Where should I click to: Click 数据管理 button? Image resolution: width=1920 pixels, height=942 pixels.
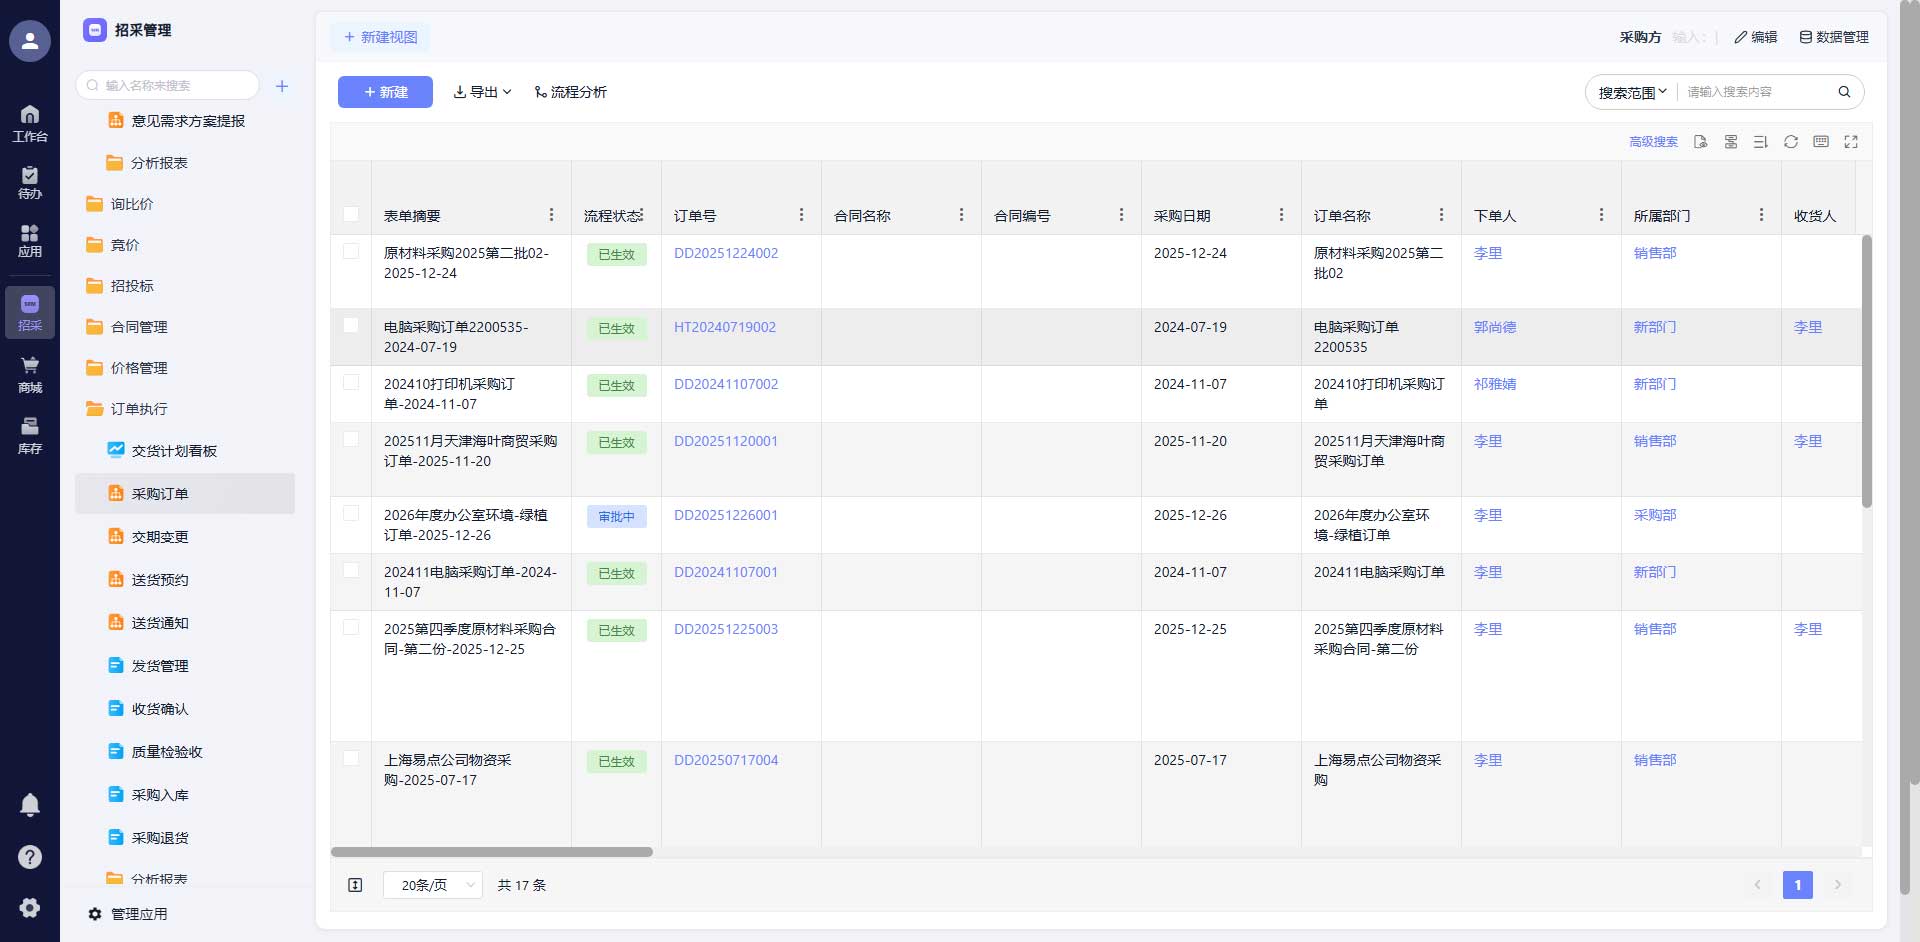(x=1834, y=37)
